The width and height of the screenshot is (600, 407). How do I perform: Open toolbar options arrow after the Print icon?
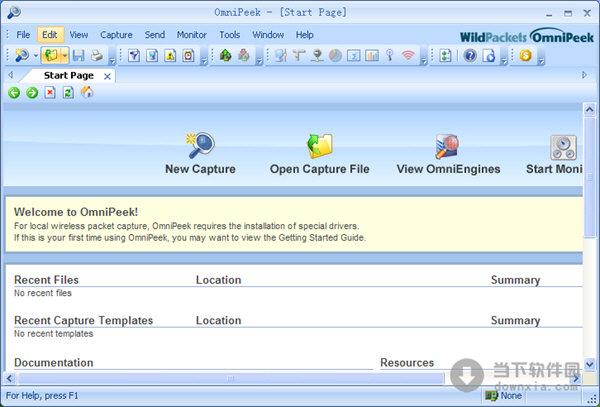pos(112,60)
